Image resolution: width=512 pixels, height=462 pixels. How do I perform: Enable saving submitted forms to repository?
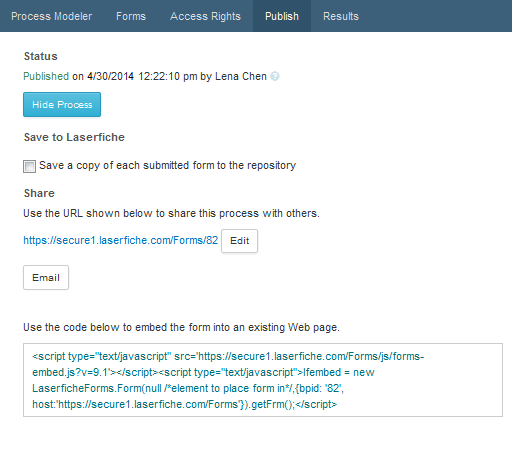coord(29,166)
